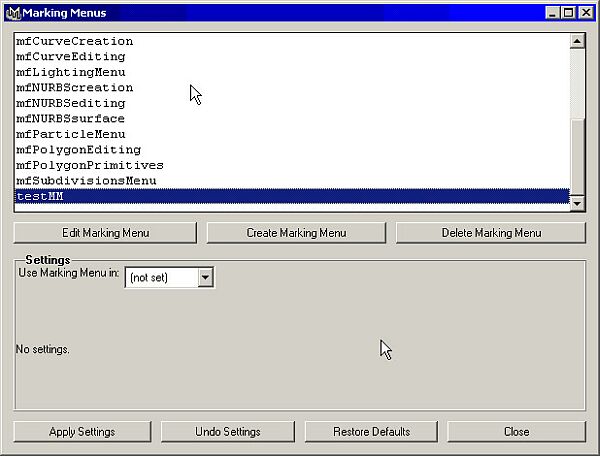Click the Undo Settings button
This screenshot has width=600, height=456.
(226, 432)
